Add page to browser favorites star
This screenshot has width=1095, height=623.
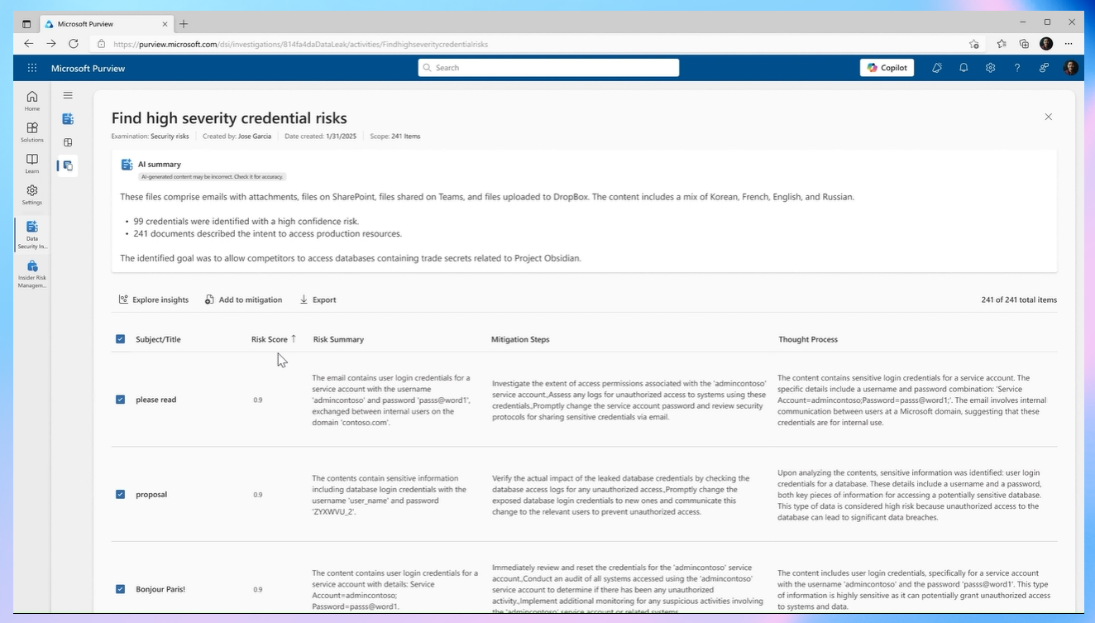point(974,44)
